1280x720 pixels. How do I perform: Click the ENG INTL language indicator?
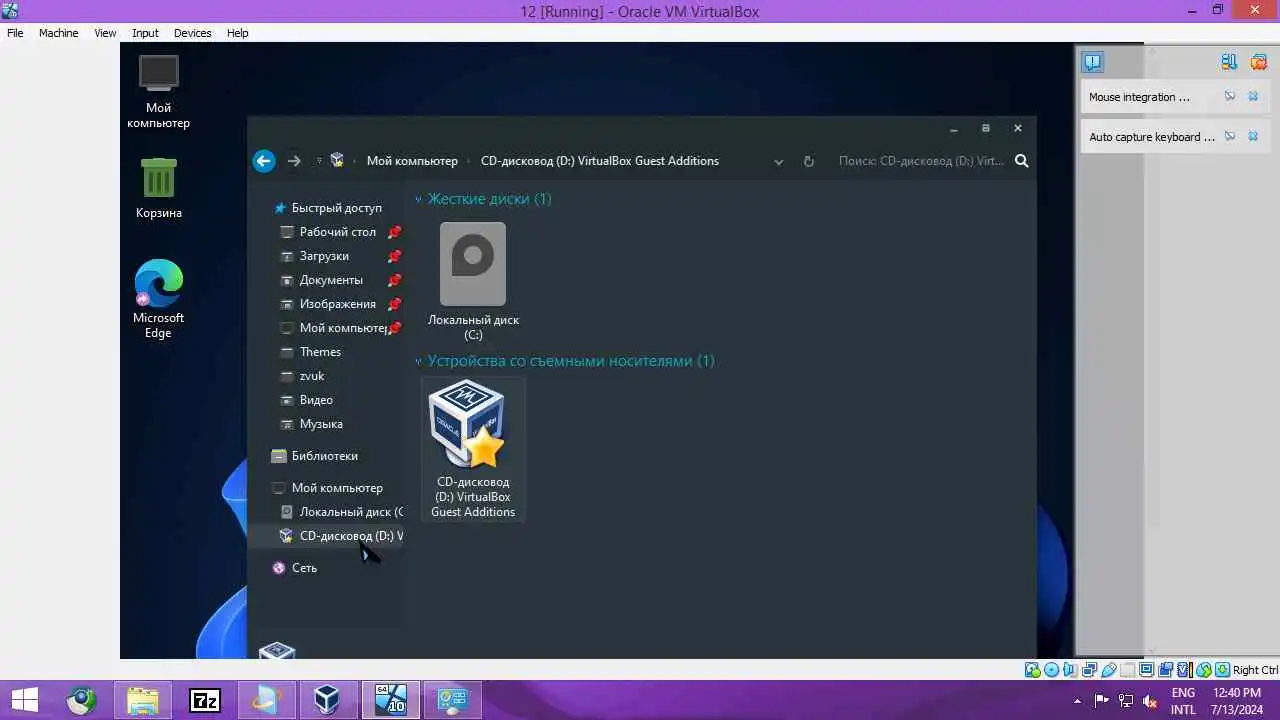click(1183, 701)
